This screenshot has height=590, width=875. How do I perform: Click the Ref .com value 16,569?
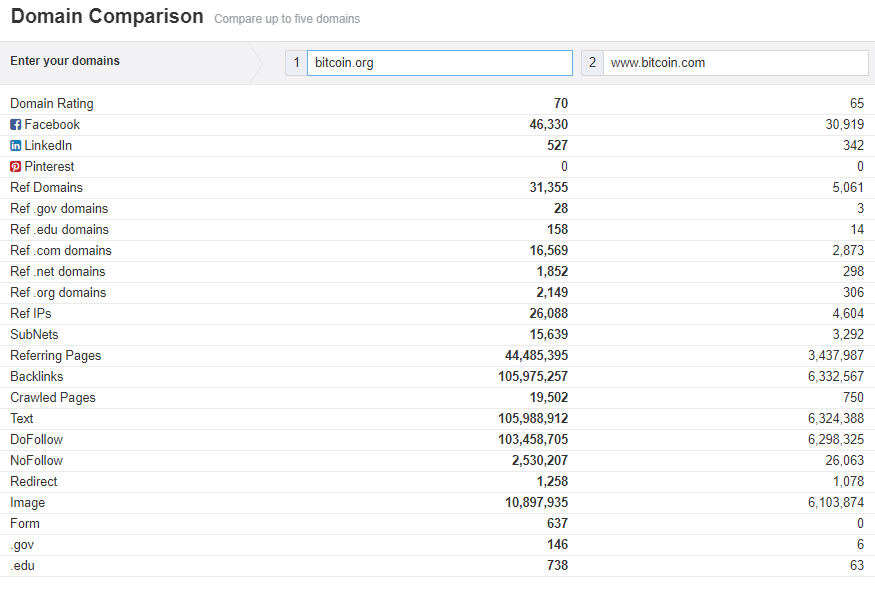pos(549,251)
